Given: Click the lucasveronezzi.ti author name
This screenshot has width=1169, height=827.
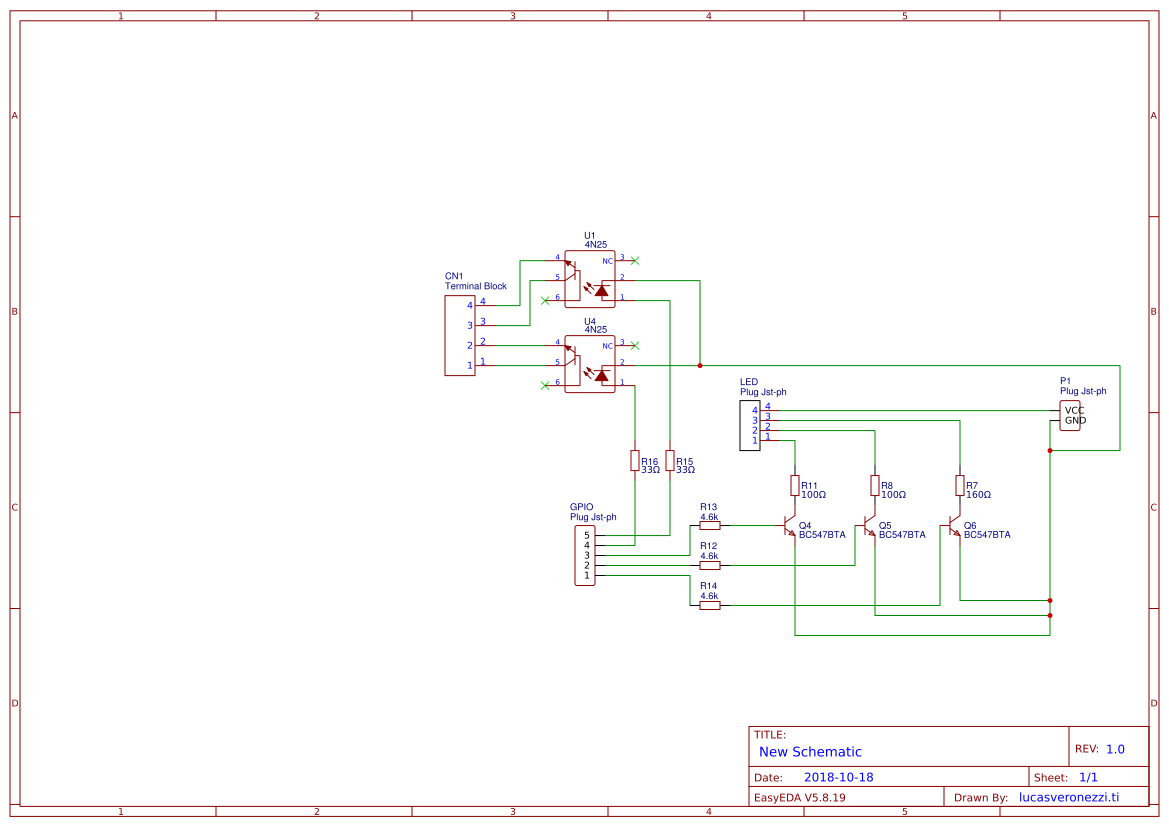Looking at the screenshot, I should point(1067,797).
